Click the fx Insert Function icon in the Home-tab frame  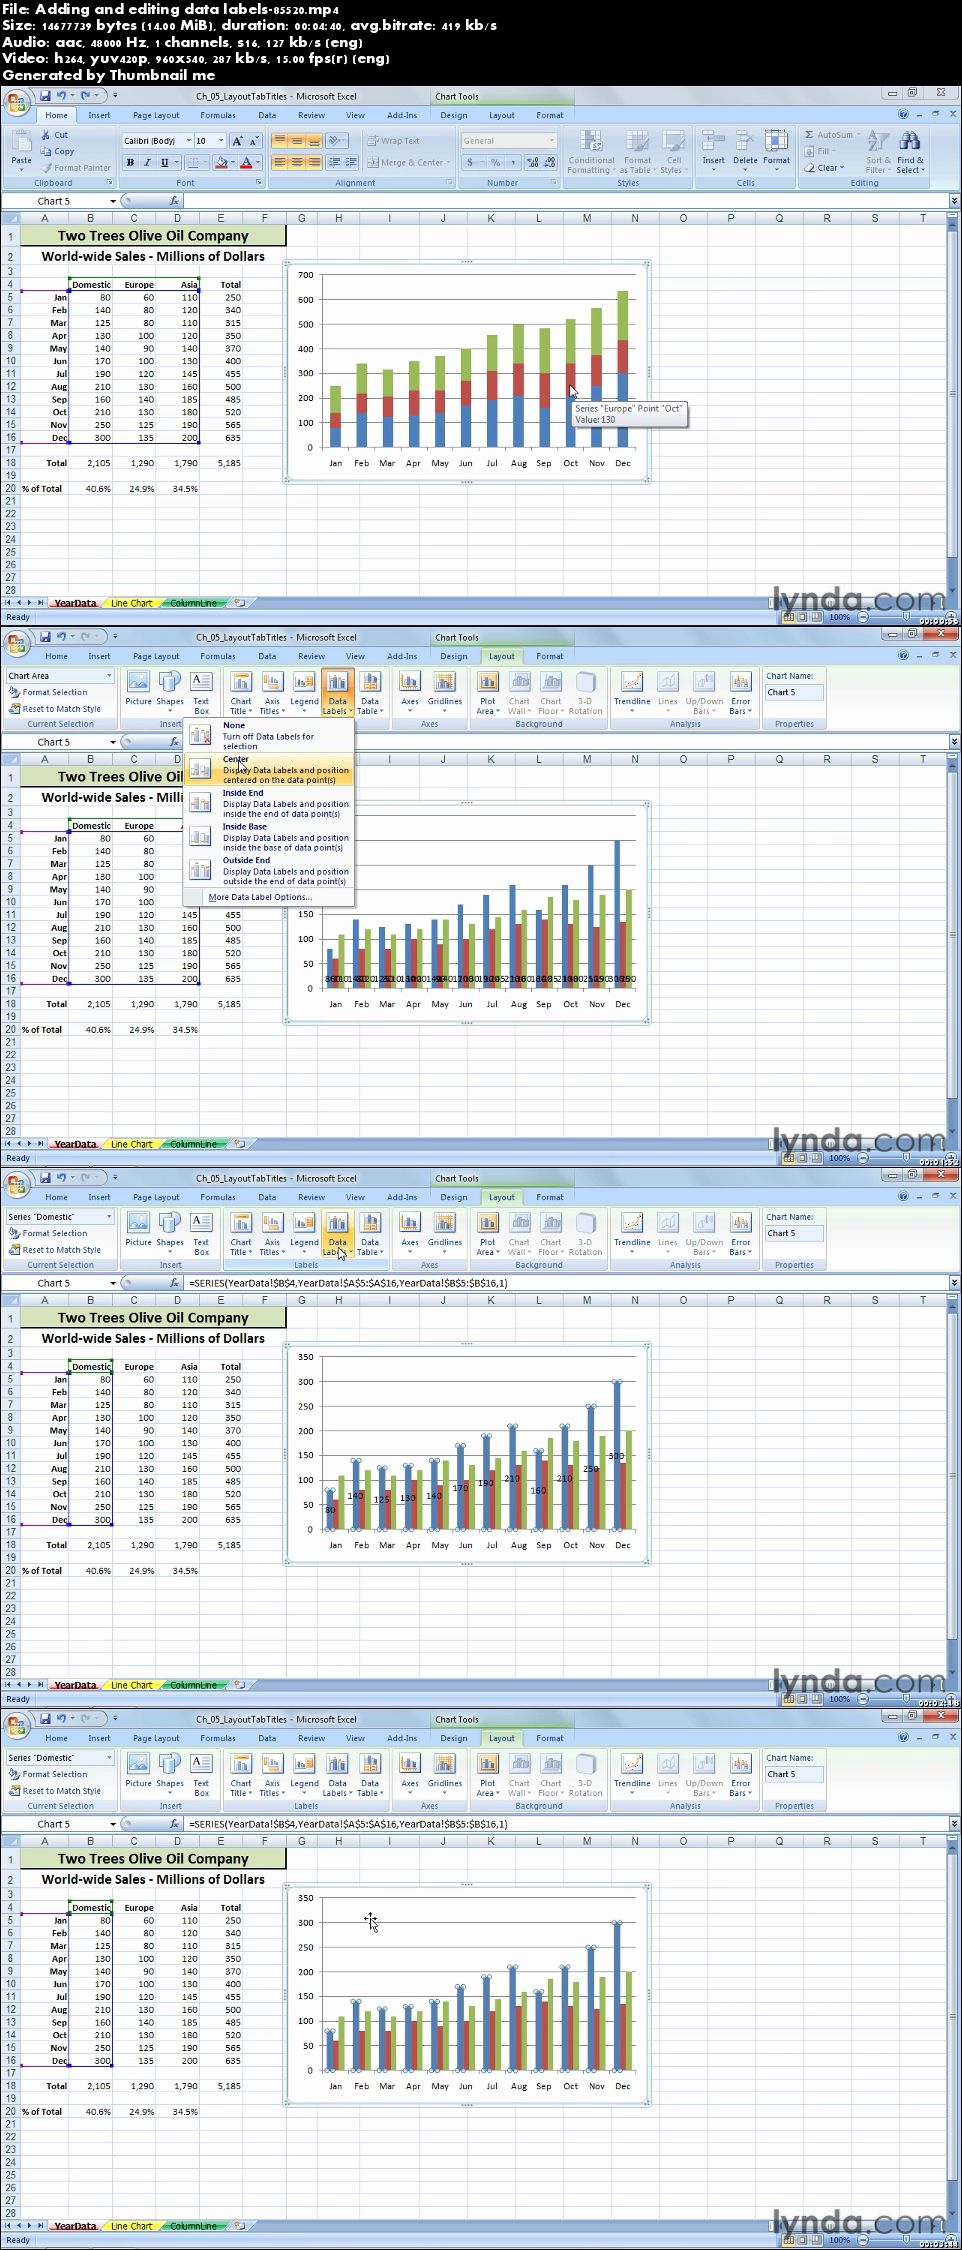(174, 201)
